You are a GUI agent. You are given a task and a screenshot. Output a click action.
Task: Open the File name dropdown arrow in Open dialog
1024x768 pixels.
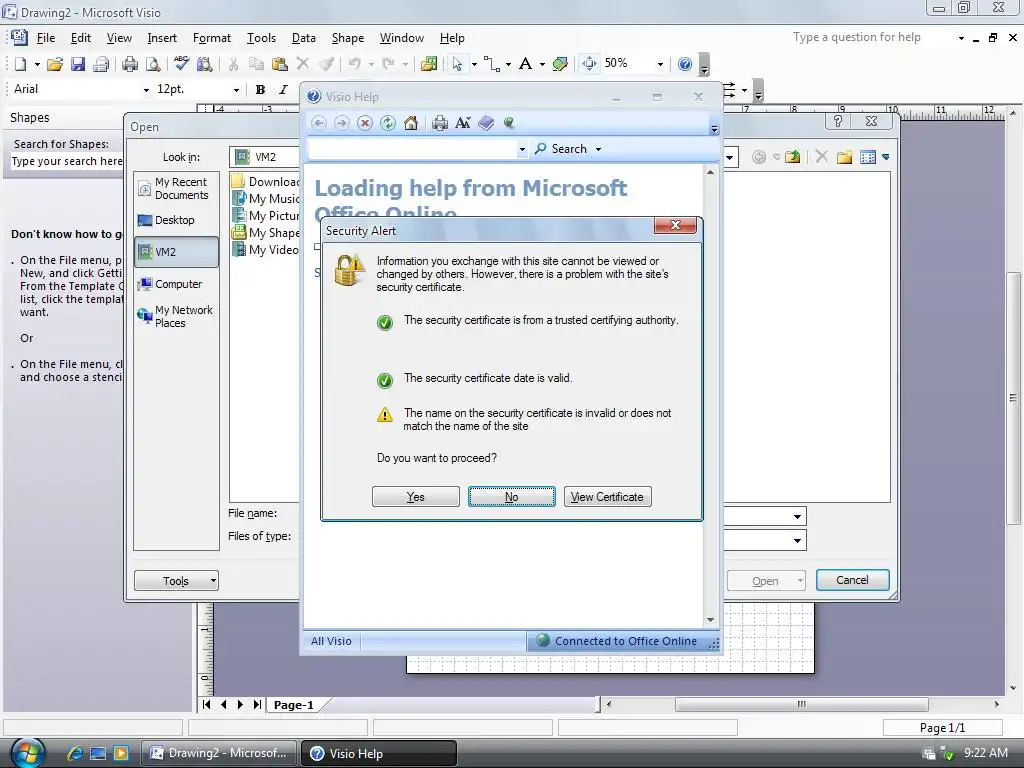(x=797, y=517)
